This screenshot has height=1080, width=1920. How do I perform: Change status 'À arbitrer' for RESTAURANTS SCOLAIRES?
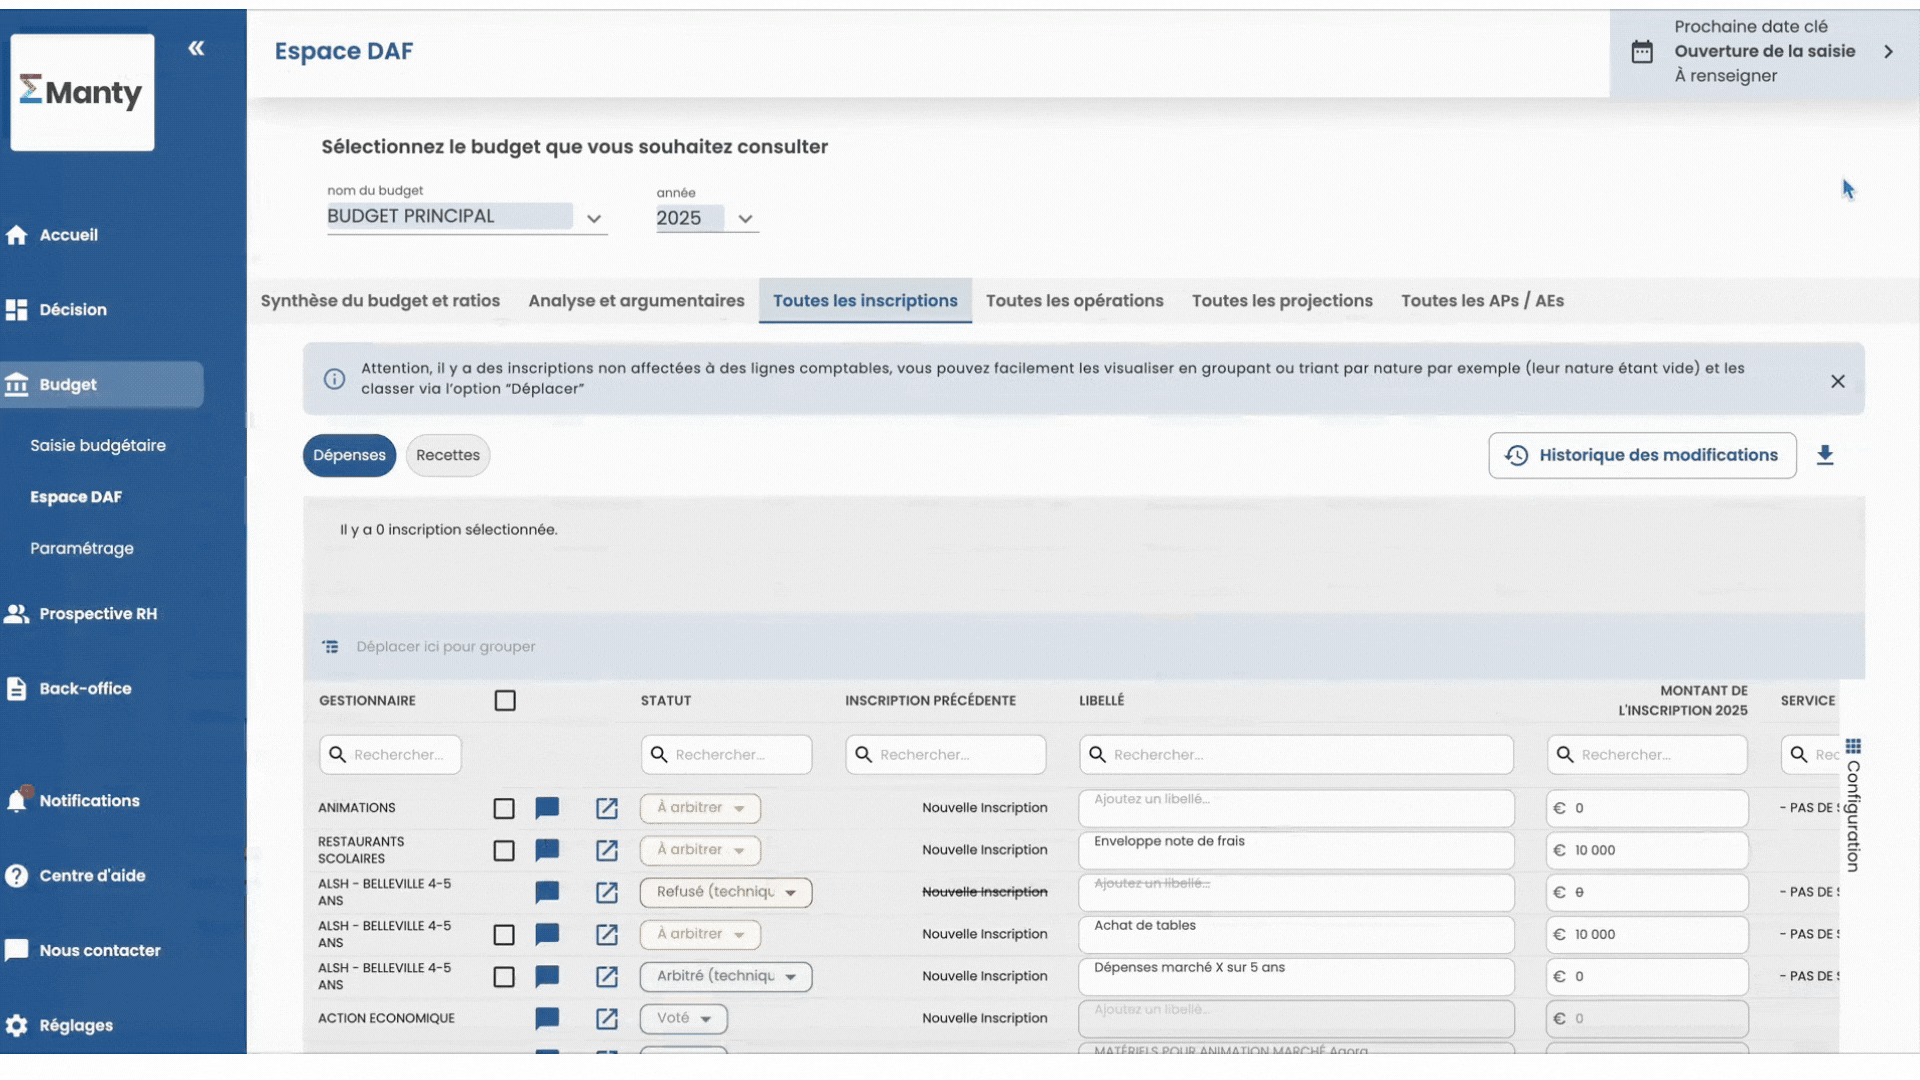click(x=700, y=850)
